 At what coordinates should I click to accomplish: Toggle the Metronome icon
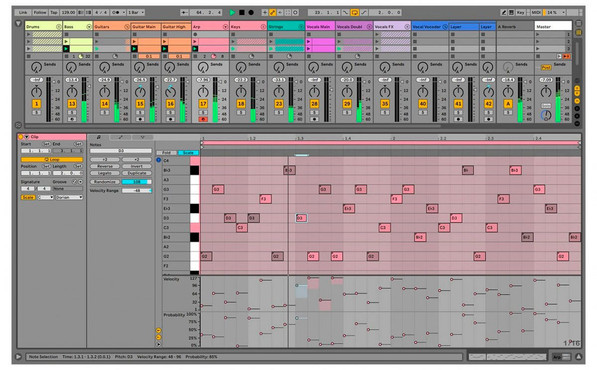coord(116,13)
